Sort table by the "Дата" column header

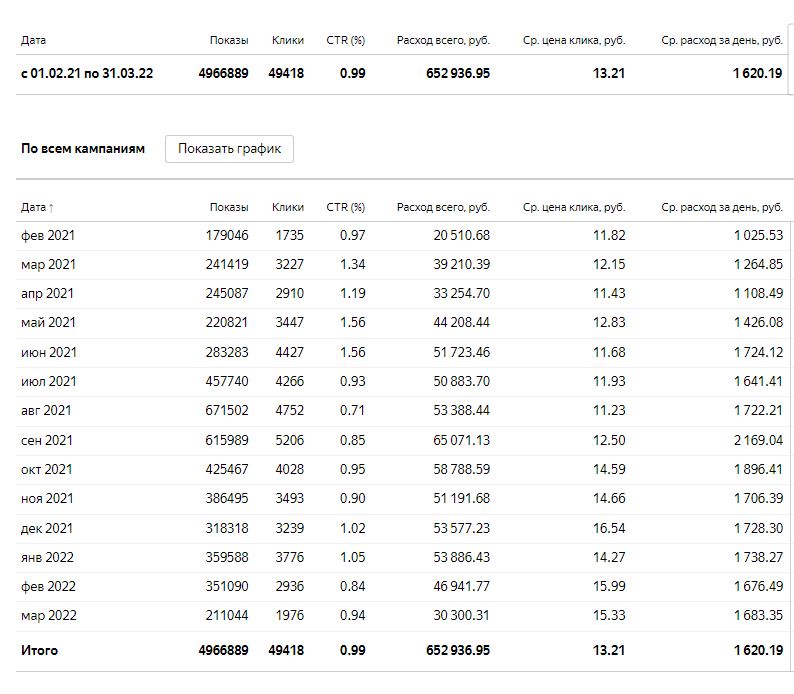[37, 207]
